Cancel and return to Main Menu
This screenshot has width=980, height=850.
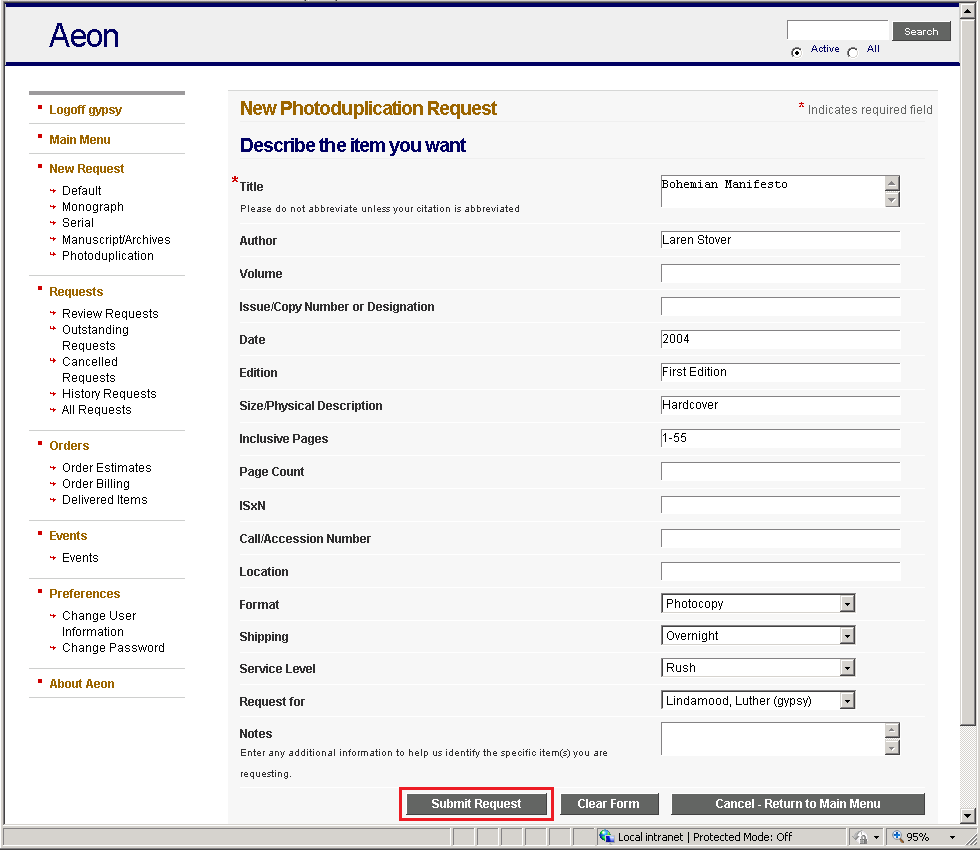pos(798,803)
